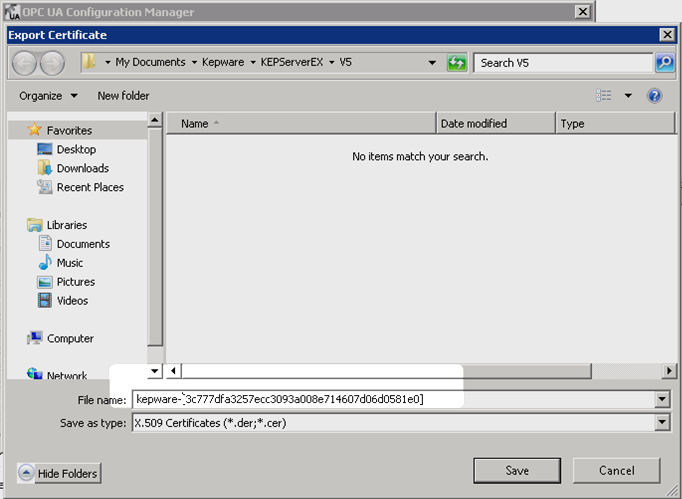Click Kepware in the breadcrumb path
Viewport: 682px width, 499px height.
[x=223, y=63]
